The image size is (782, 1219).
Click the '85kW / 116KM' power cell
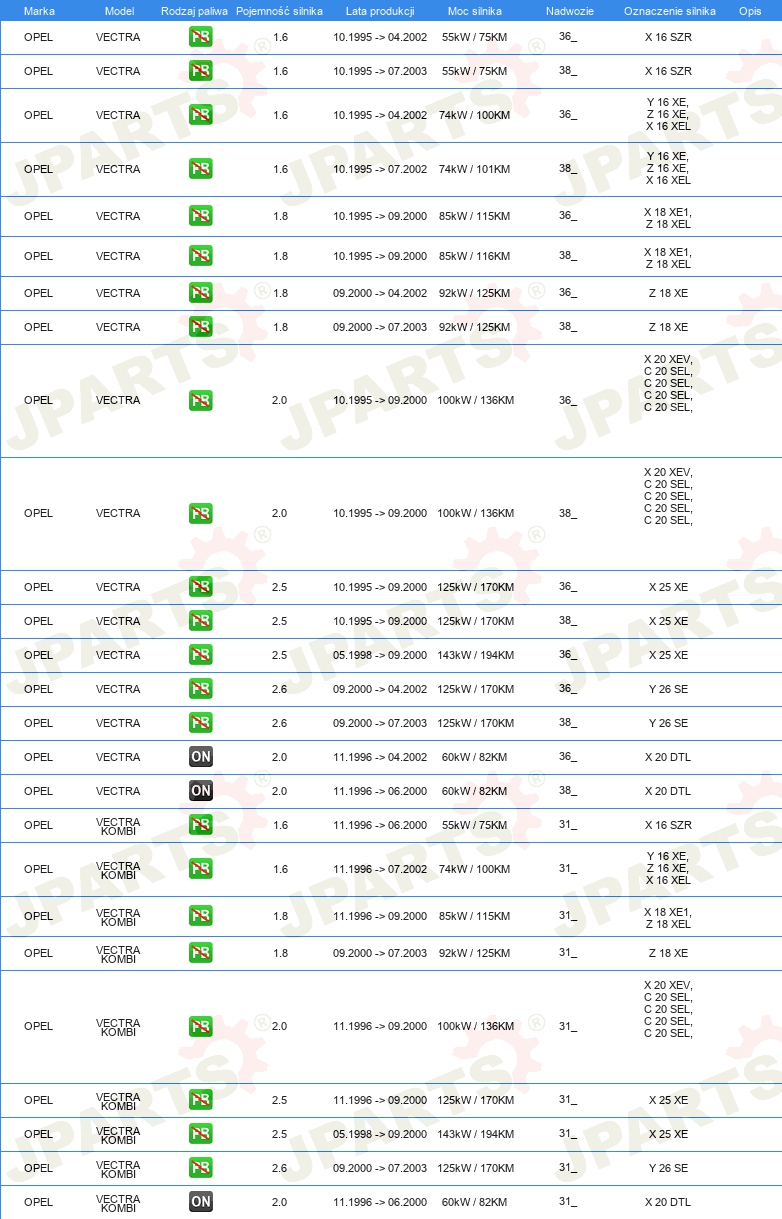pos(474,257)
